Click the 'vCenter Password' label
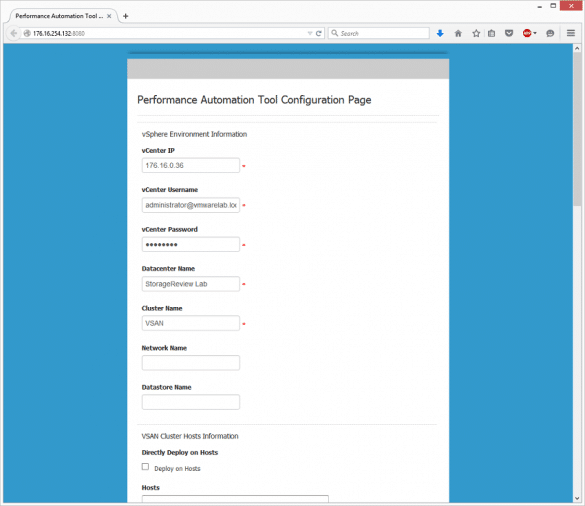The image size is (585, 506). [170, 229]
